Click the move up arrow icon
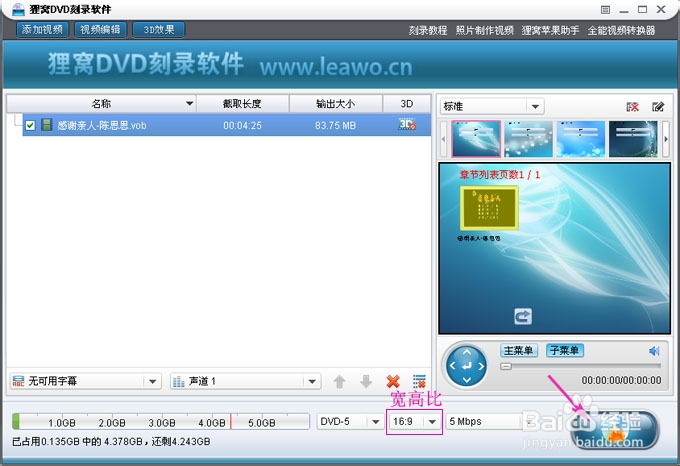The image size is (680, 466). pyautogui.click(x=340, y=381)
